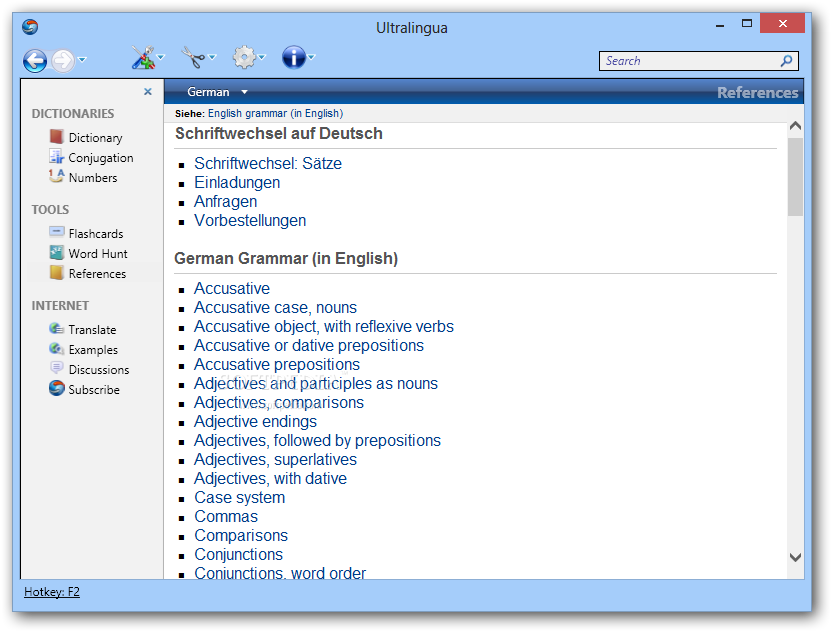Viewport: 832px width, 632px height.
Task: Click the Flashcards card icon
Action: (x=56, y=232)
